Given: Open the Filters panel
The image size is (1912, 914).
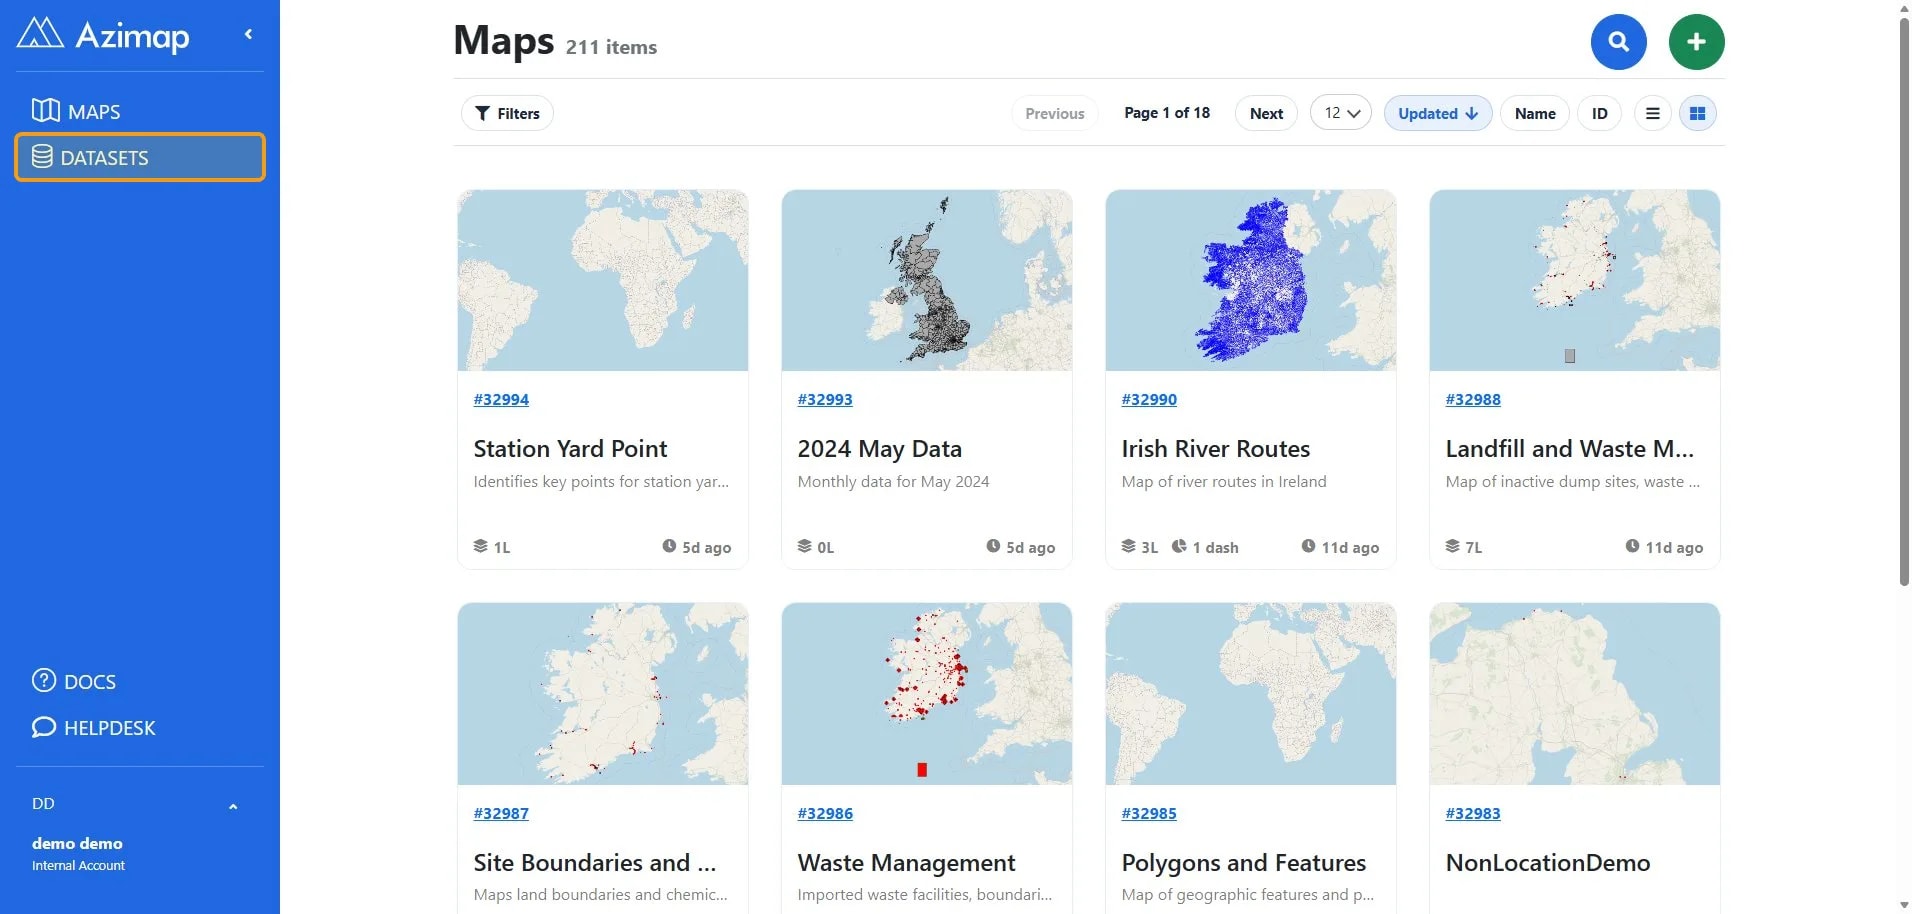Looking at the screenshot, I should pos(507,114).
